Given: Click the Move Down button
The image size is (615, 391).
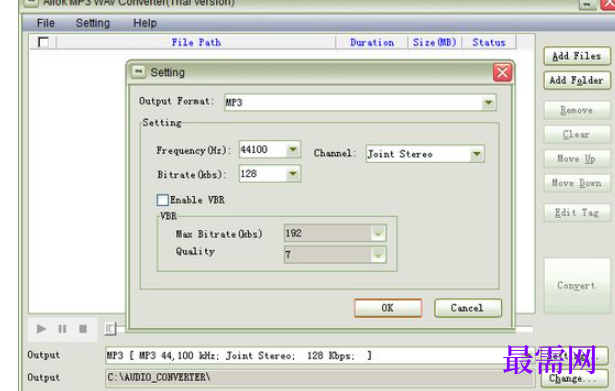Looking at the screenshot, I should pos(577,183).
